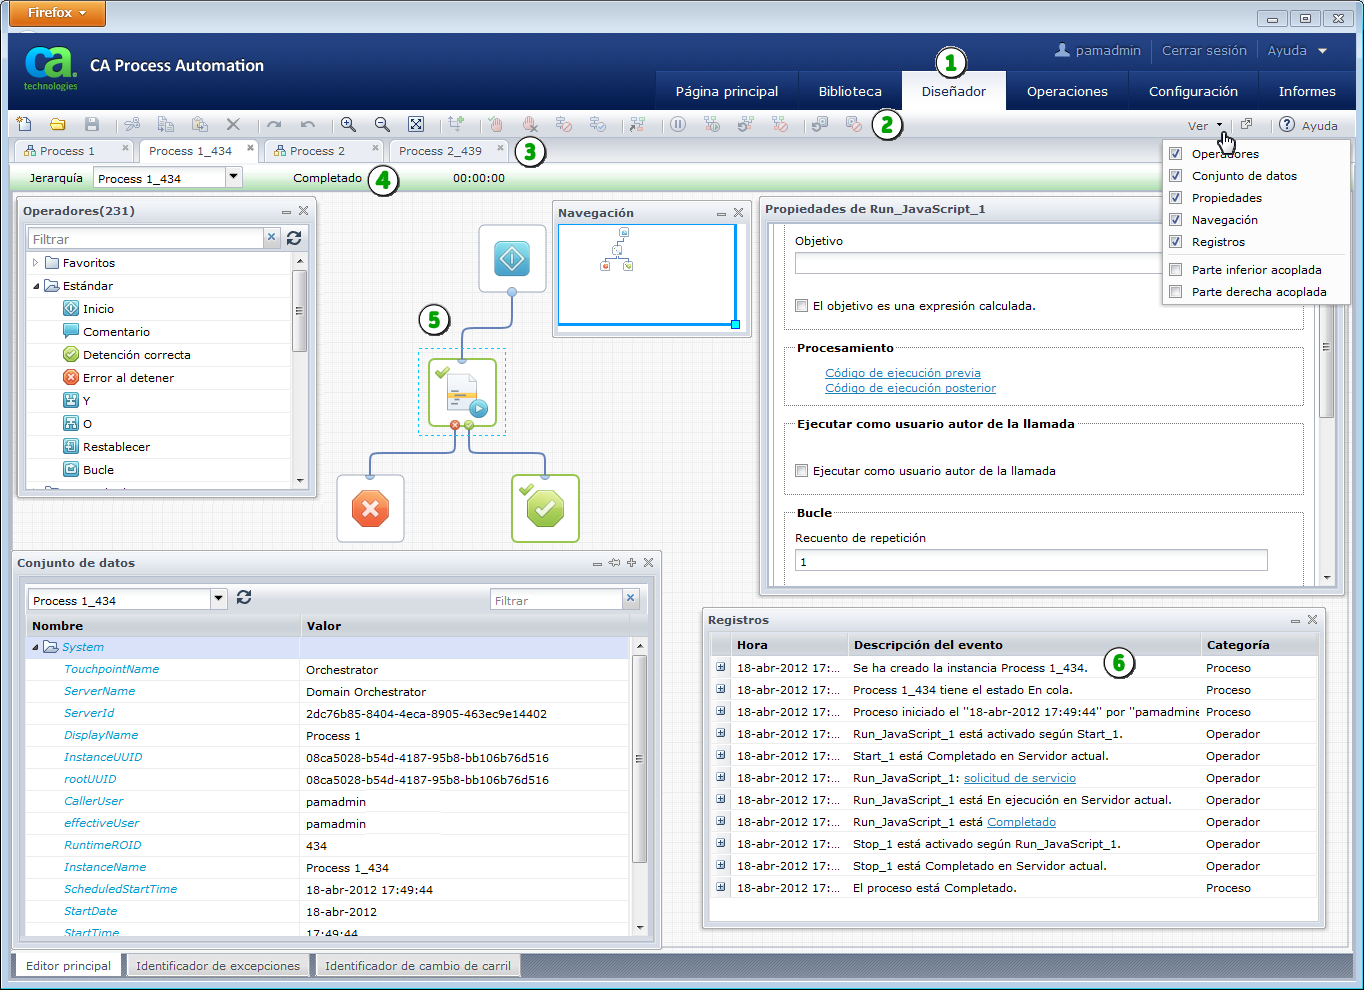Click the Stop error operator on canvas
This screenshot has height=990, width=1364.
point(370,509)
